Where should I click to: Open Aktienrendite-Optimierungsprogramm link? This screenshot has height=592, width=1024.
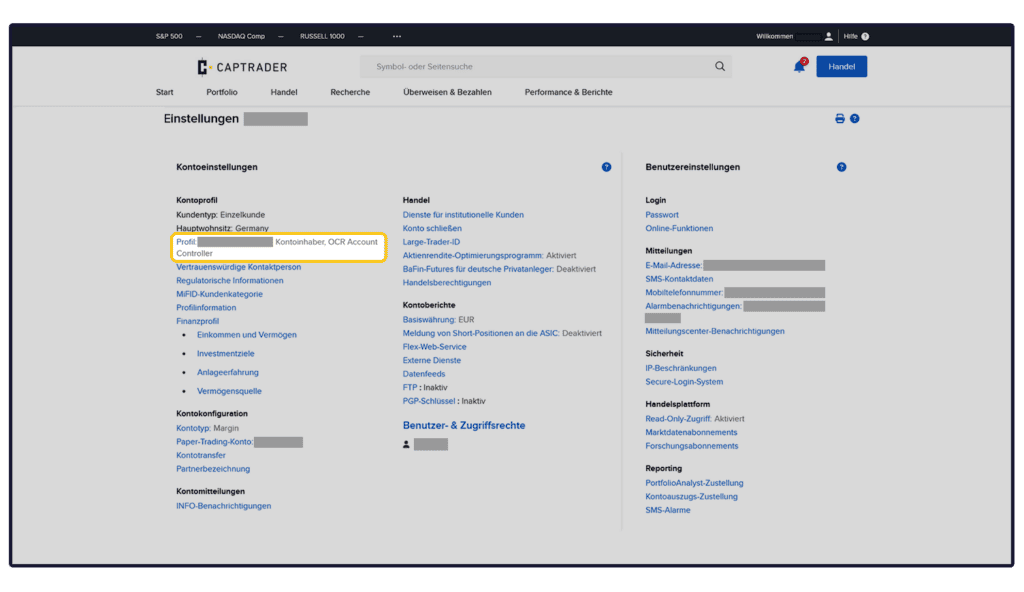coord(473,255)
